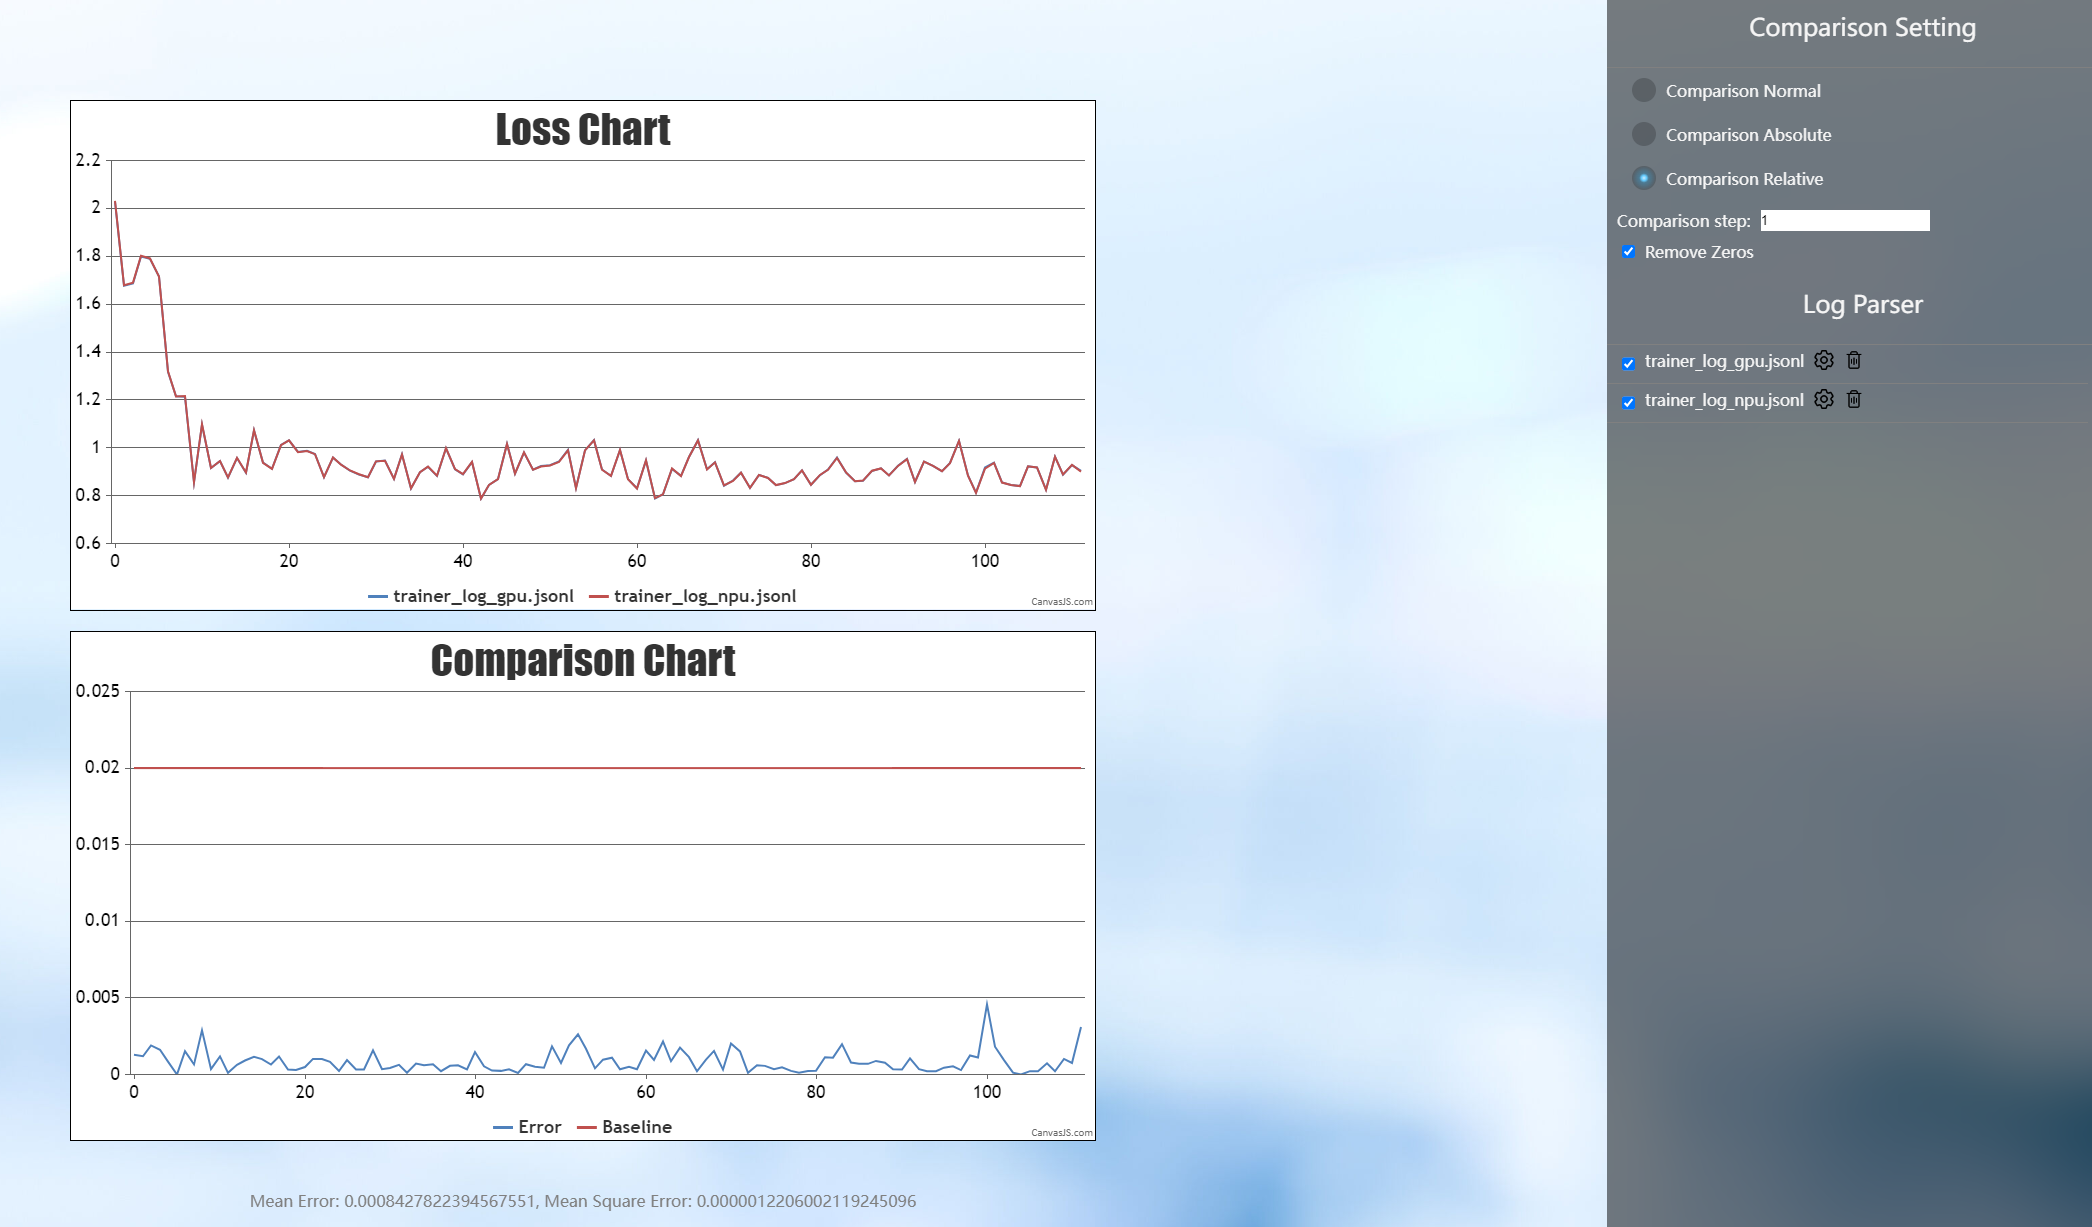Viewport: 2092px width, 1227px height.
Task: Focus the Comparison step input field
Action: (1845, 220)
